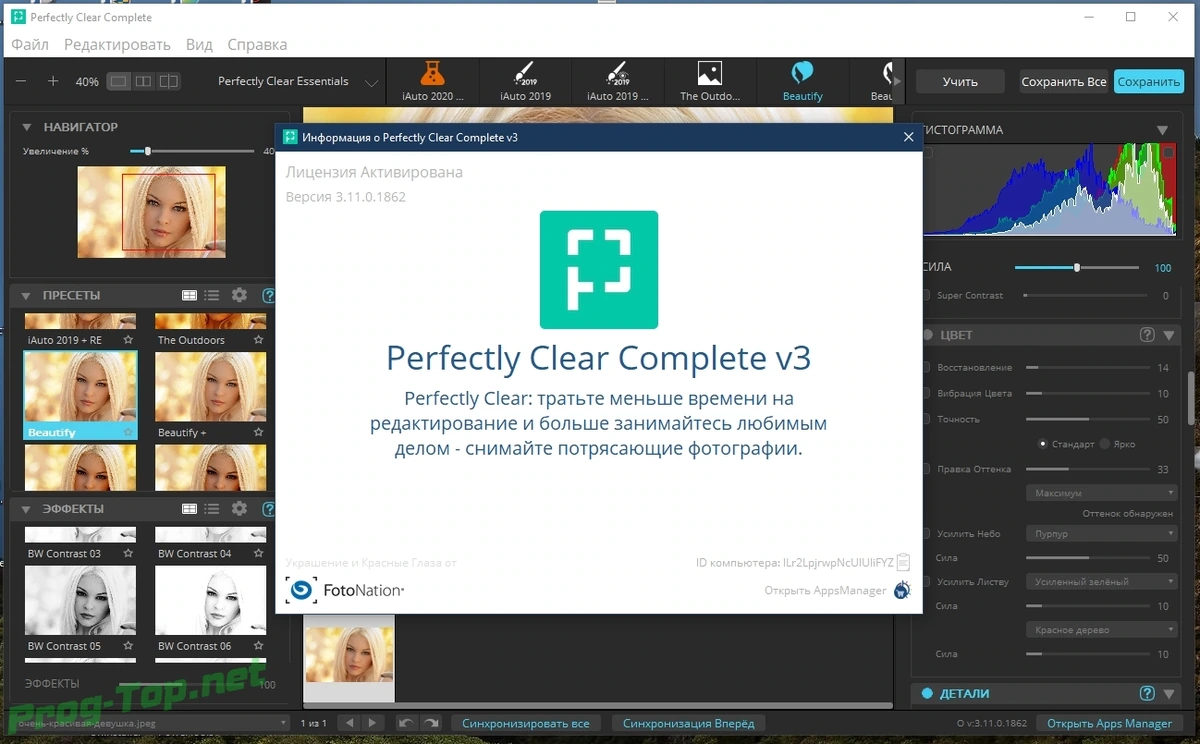
Task: Favorite the iAuto 2019 + RE preset star
Action: 128,340
